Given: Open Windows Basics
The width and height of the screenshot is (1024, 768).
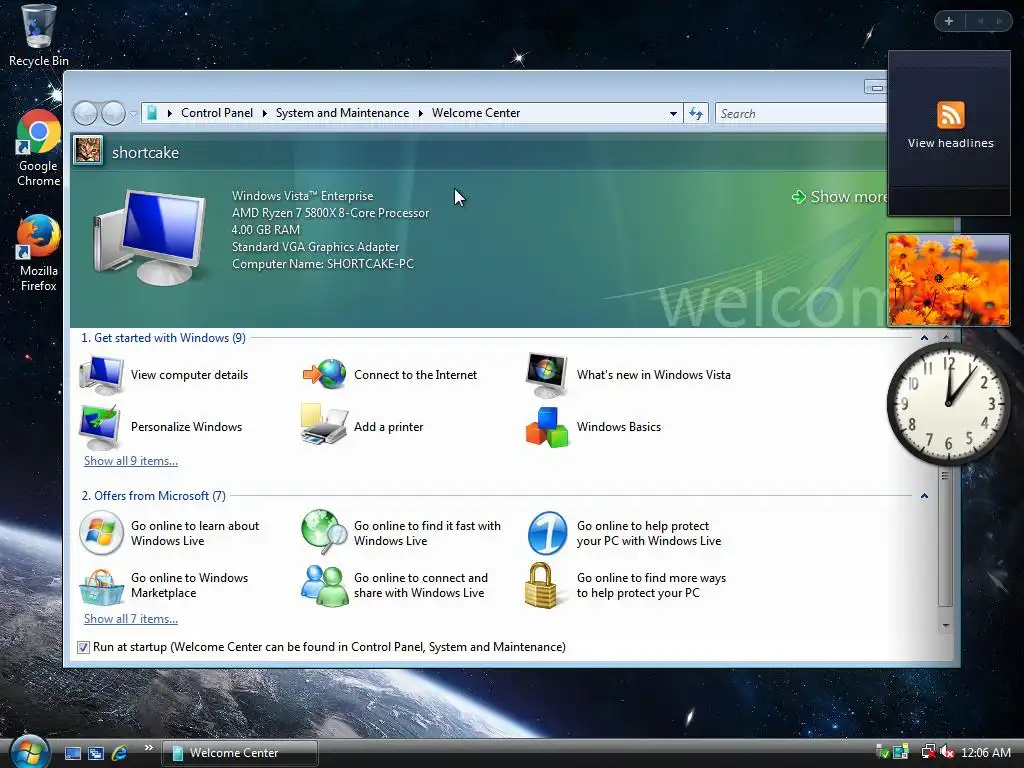Looking at the screenshot, I should pyautogui.click(x=593, y=426).
